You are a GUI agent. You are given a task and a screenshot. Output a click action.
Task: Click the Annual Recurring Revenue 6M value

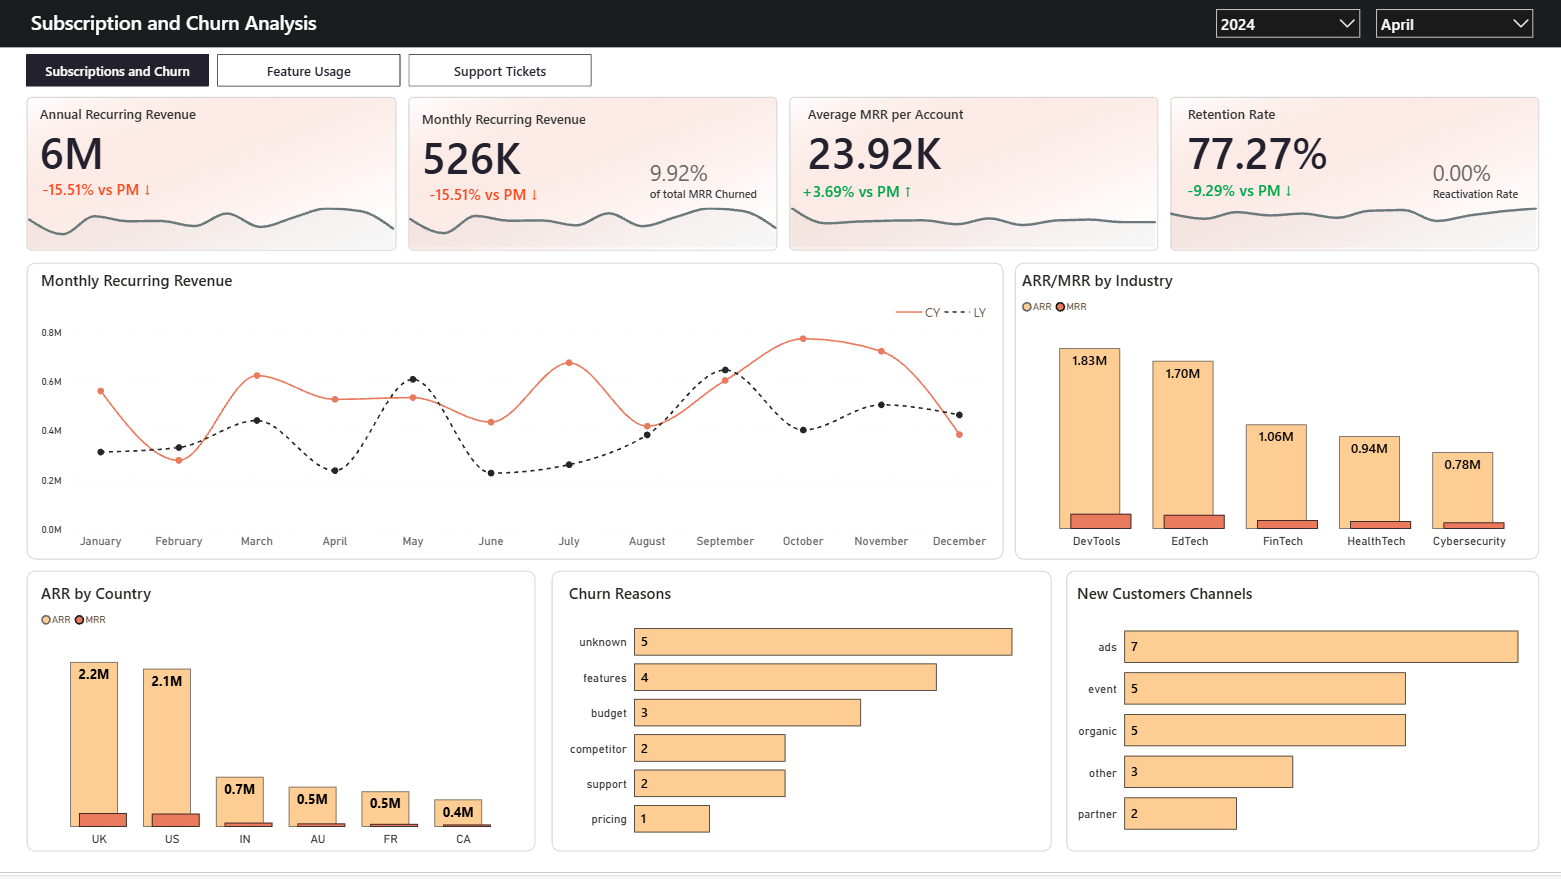tap(72, 155)
